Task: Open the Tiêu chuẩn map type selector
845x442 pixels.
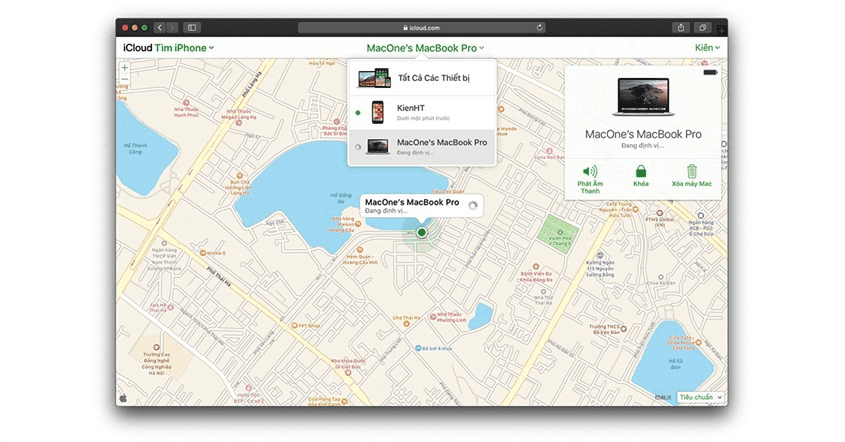Action: click(x=700, y=397)
